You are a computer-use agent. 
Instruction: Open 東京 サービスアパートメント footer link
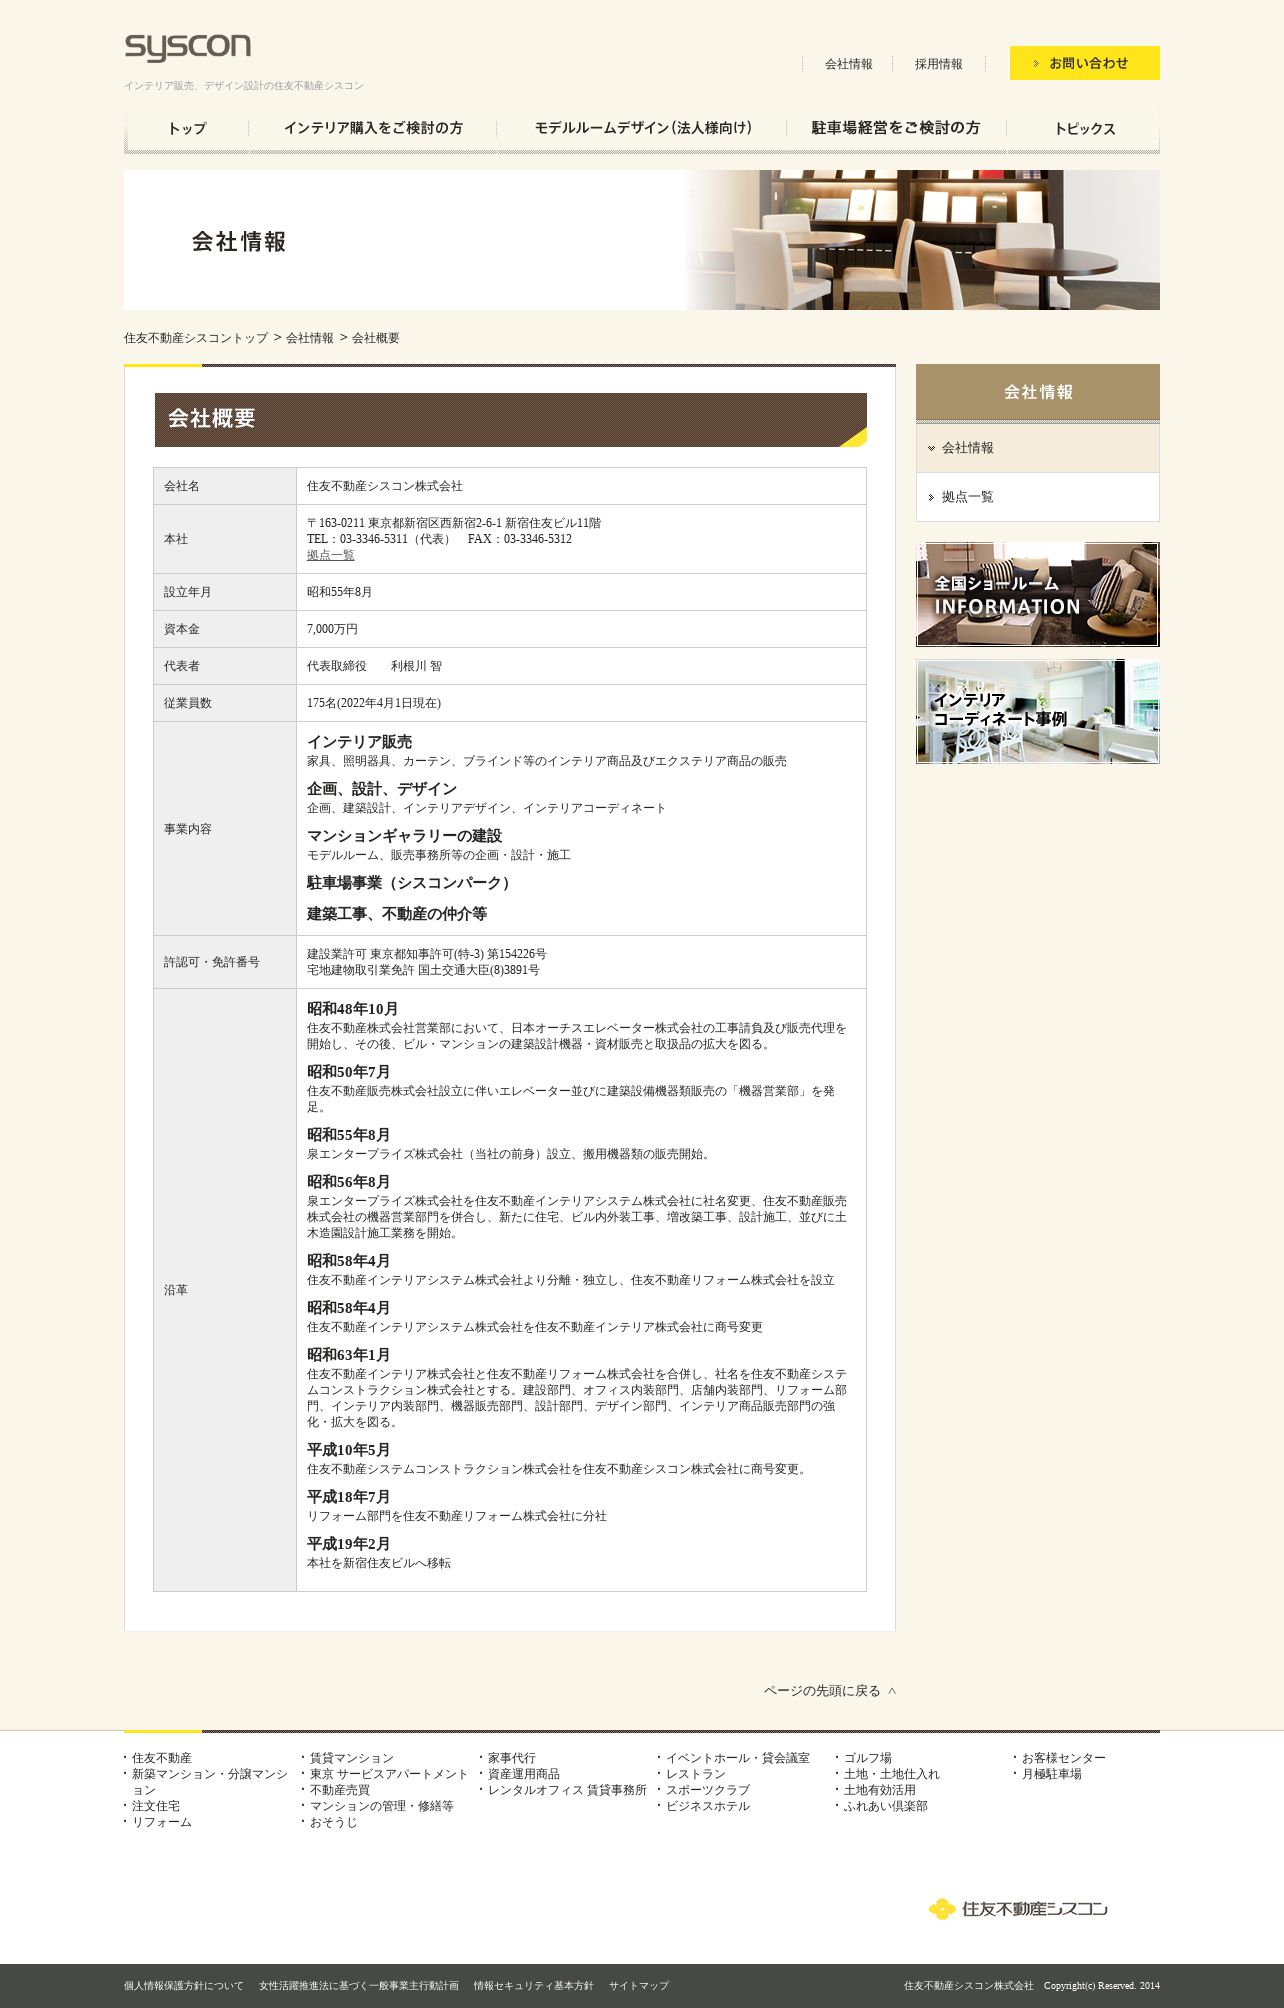pos(389,1774)
